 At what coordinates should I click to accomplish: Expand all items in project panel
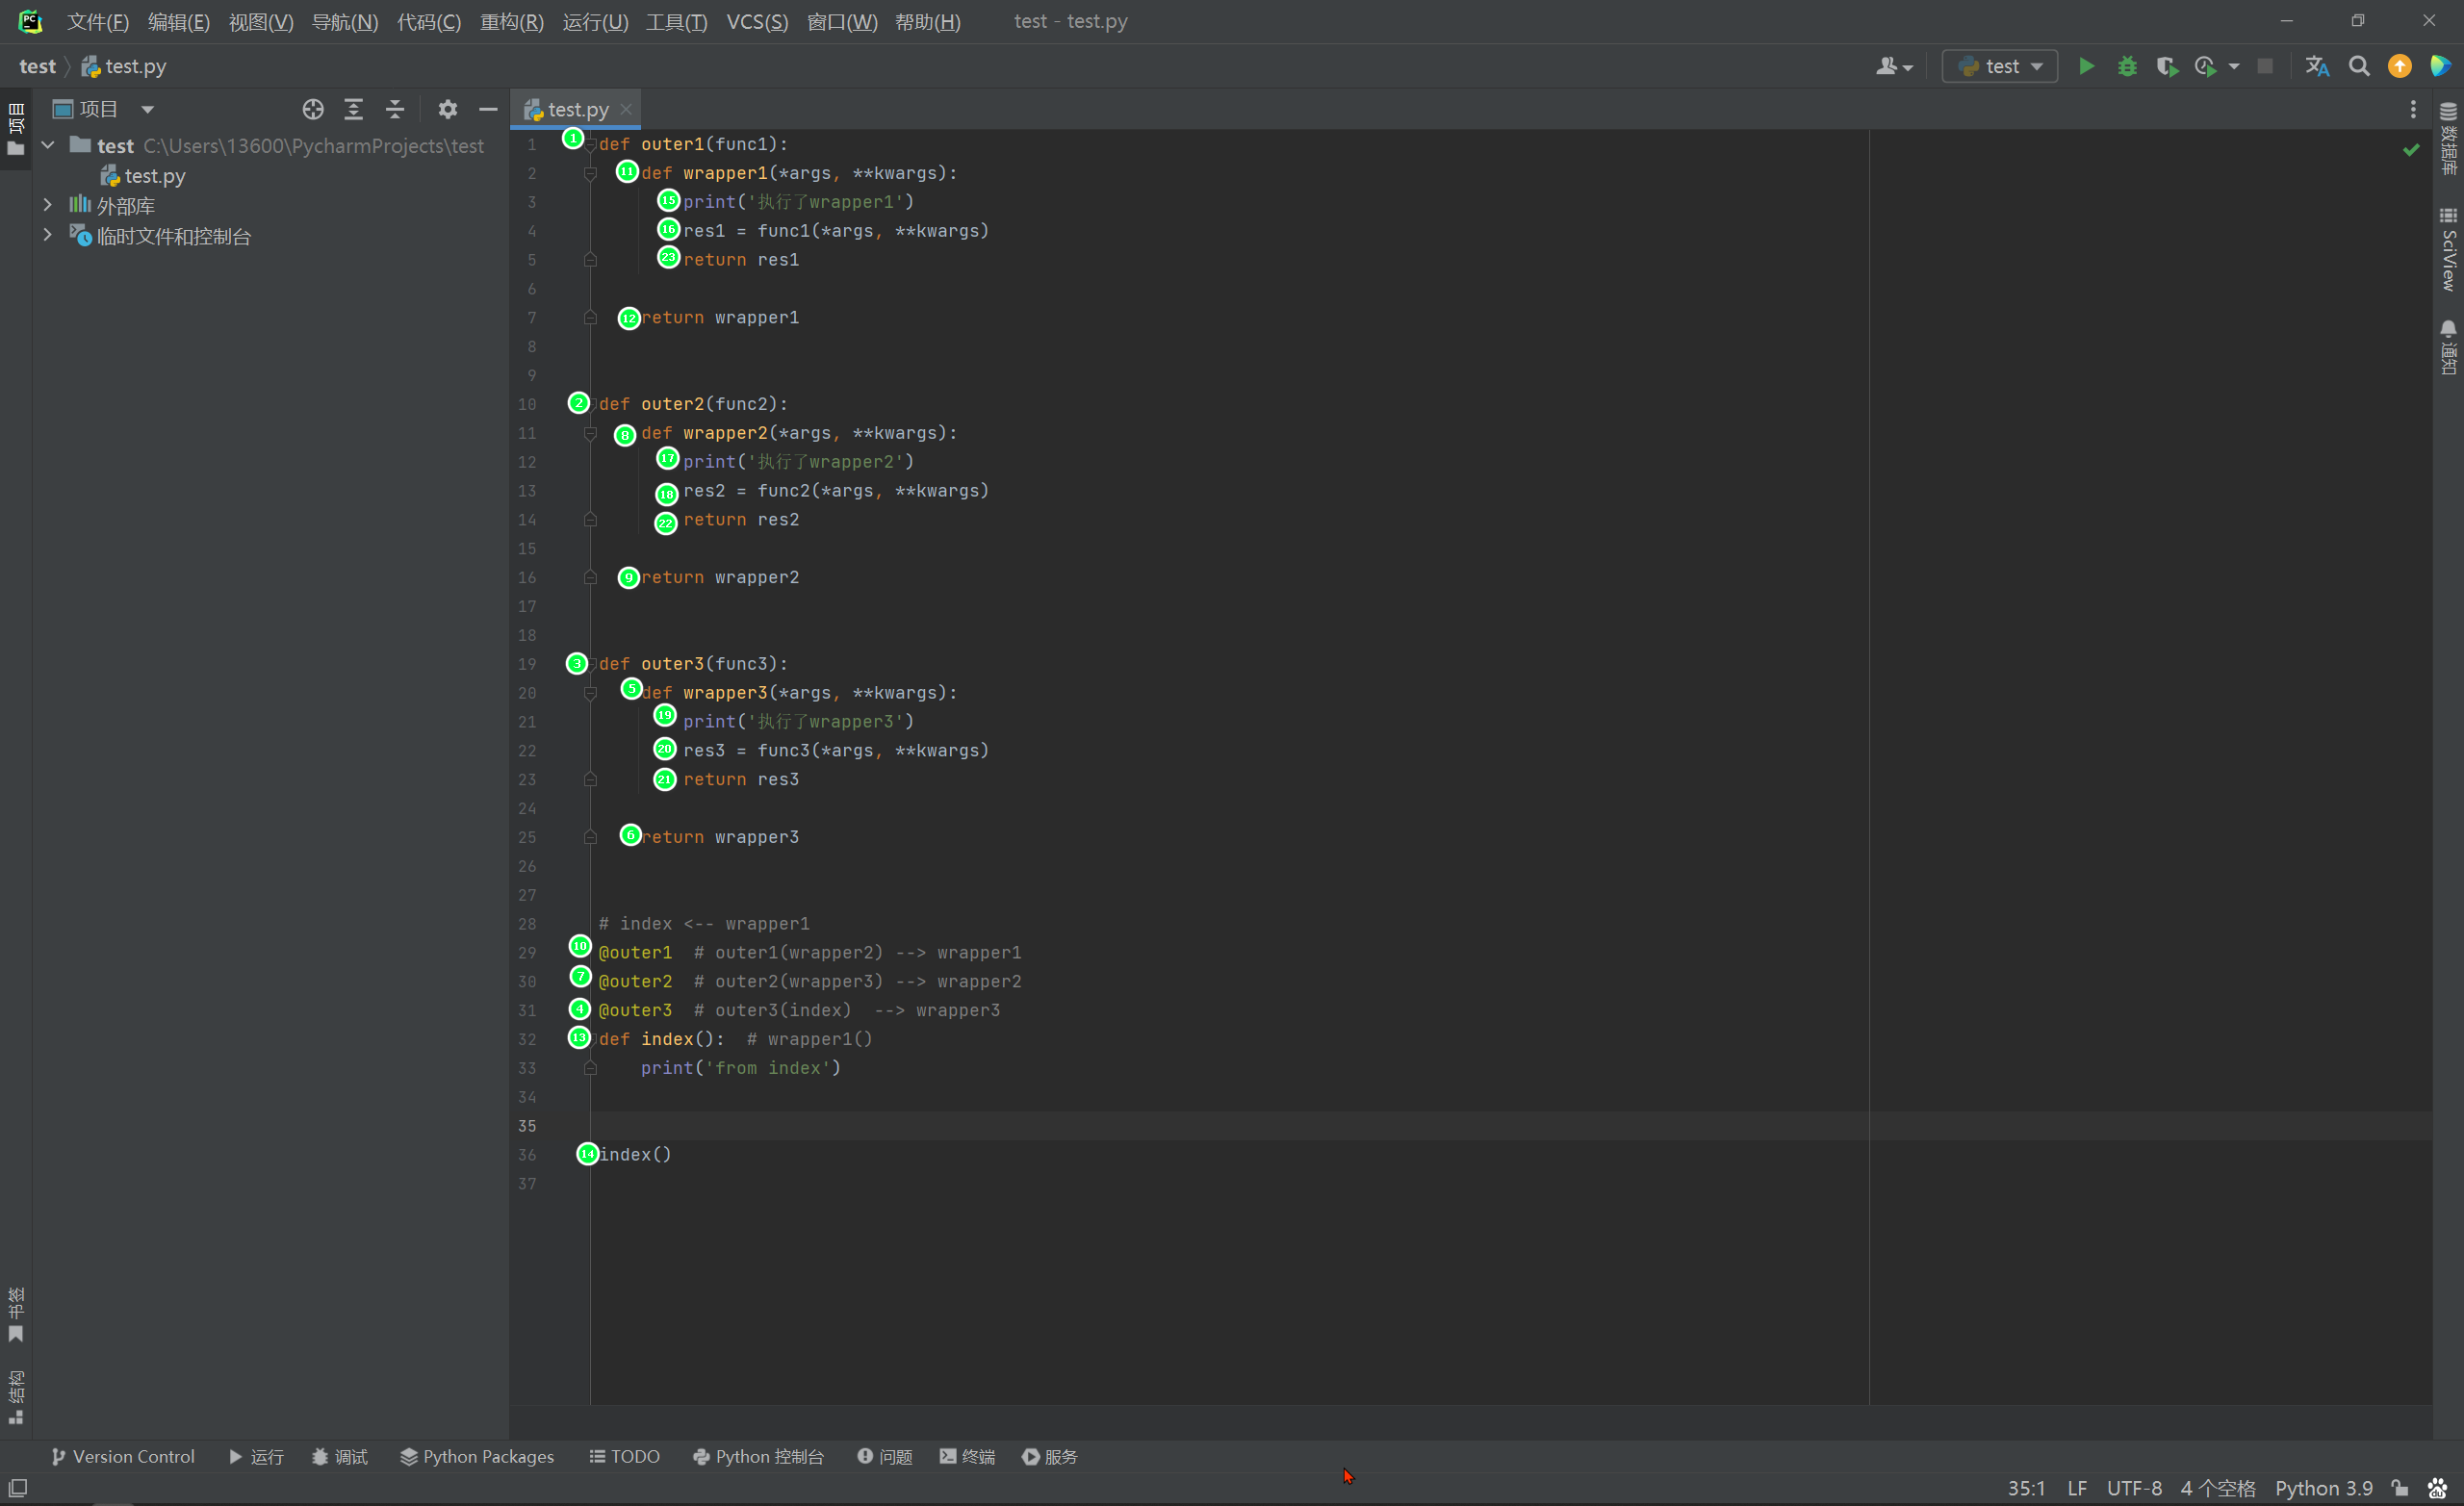[354, 109]
